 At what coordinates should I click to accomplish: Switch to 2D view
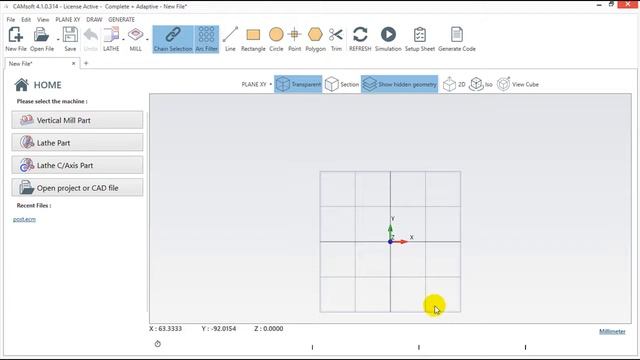pyautogui.click(x=454, y=84)
